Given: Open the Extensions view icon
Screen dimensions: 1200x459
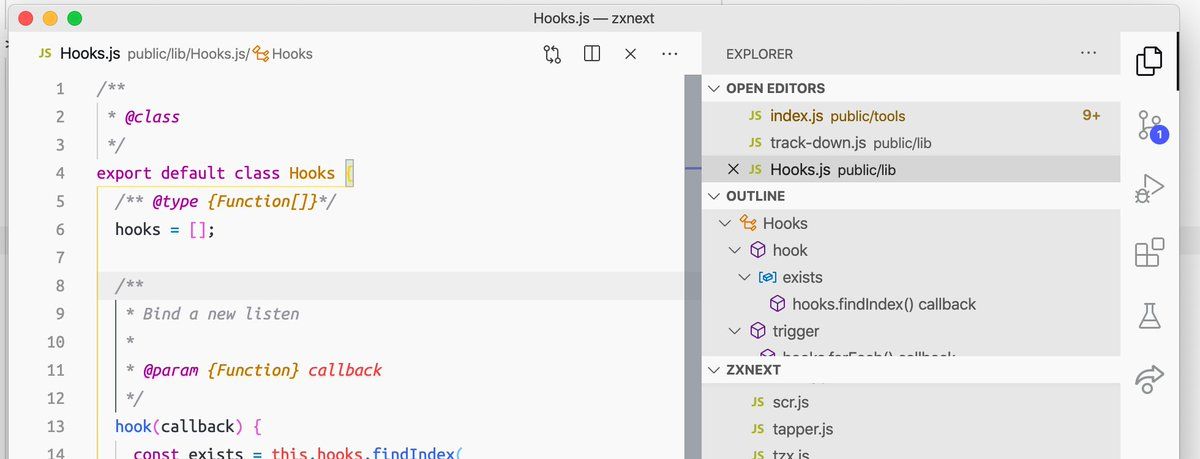Looking at the screenshot, I should coord(1150,253).
